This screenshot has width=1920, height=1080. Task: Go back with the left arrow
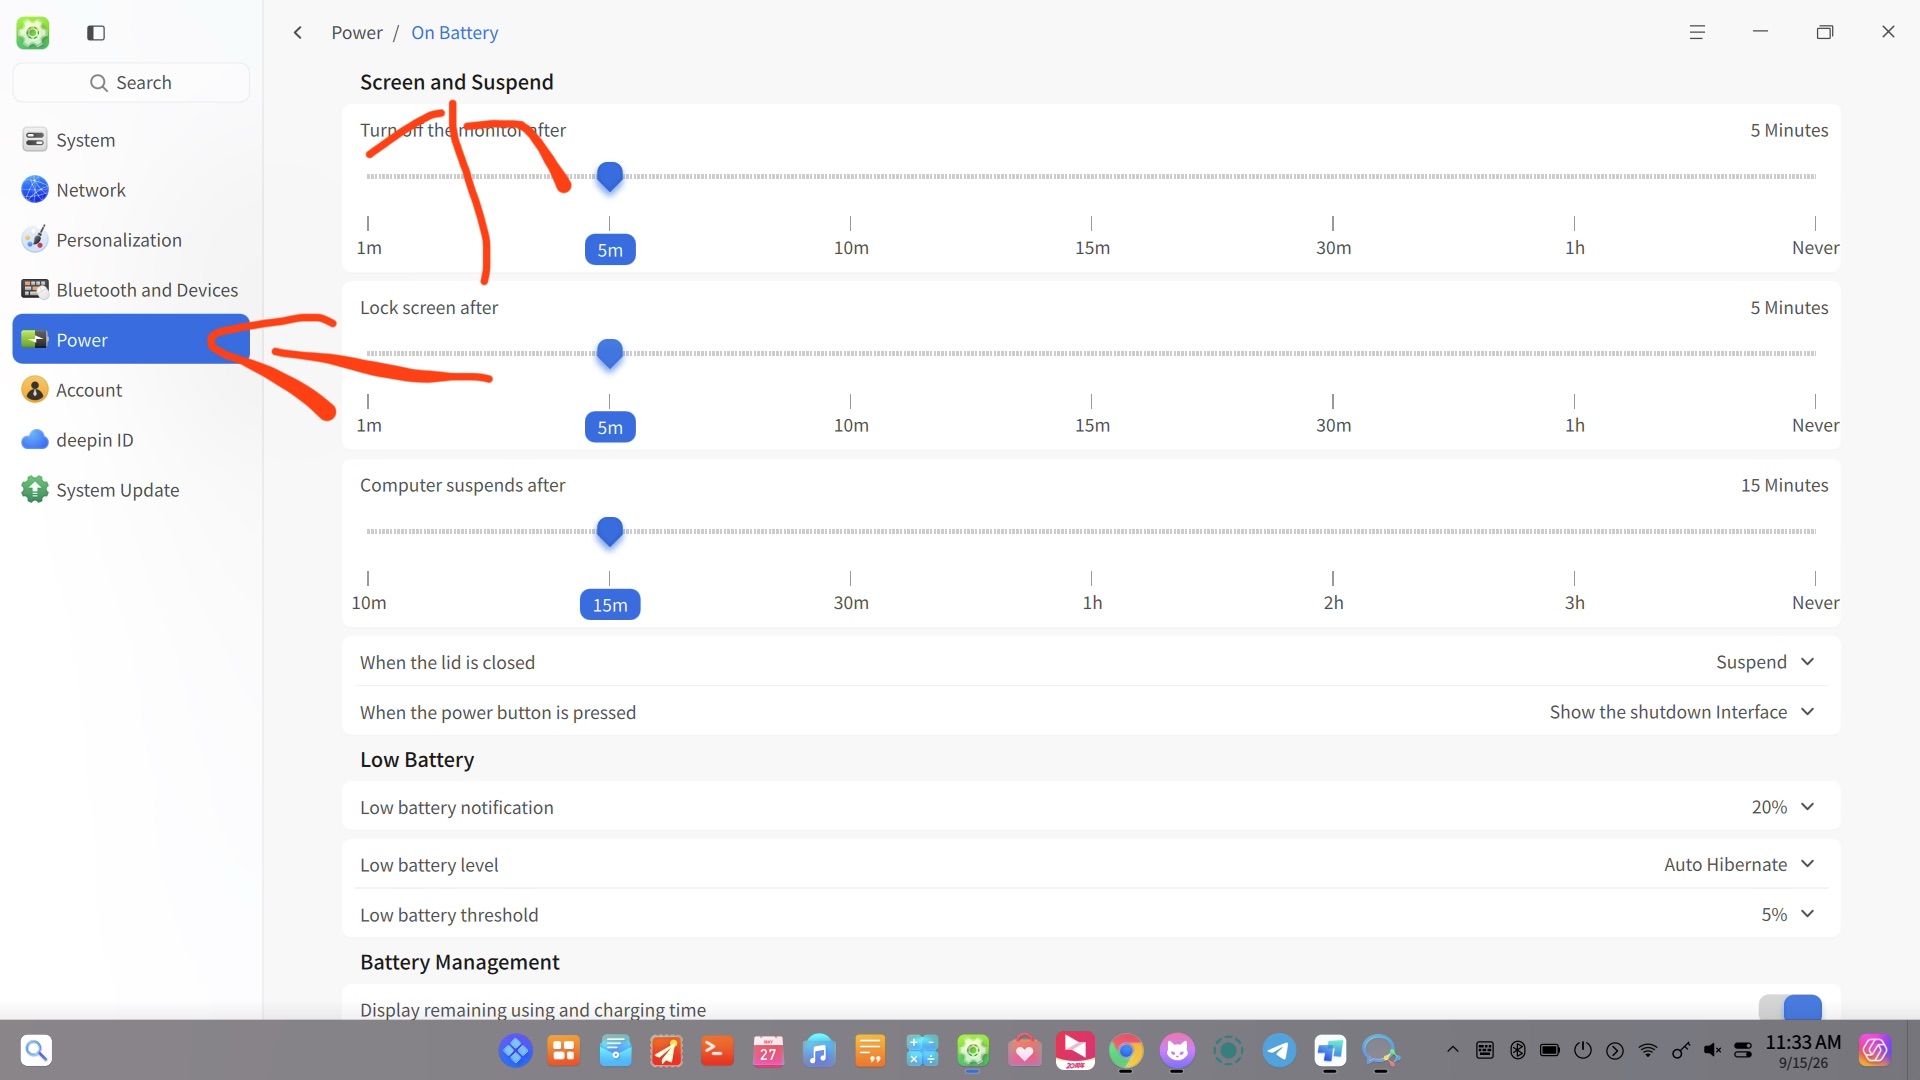point(298,33)
